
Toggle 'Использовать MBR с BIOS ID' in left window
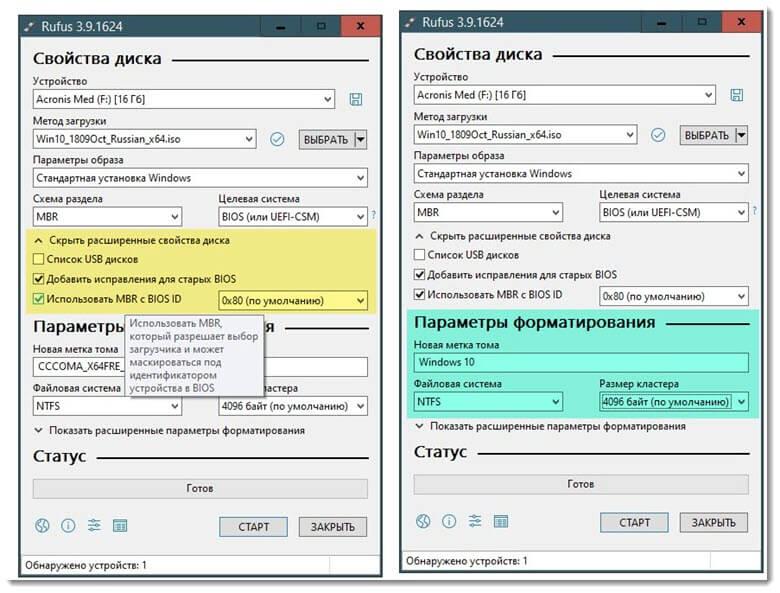(38, 299)
